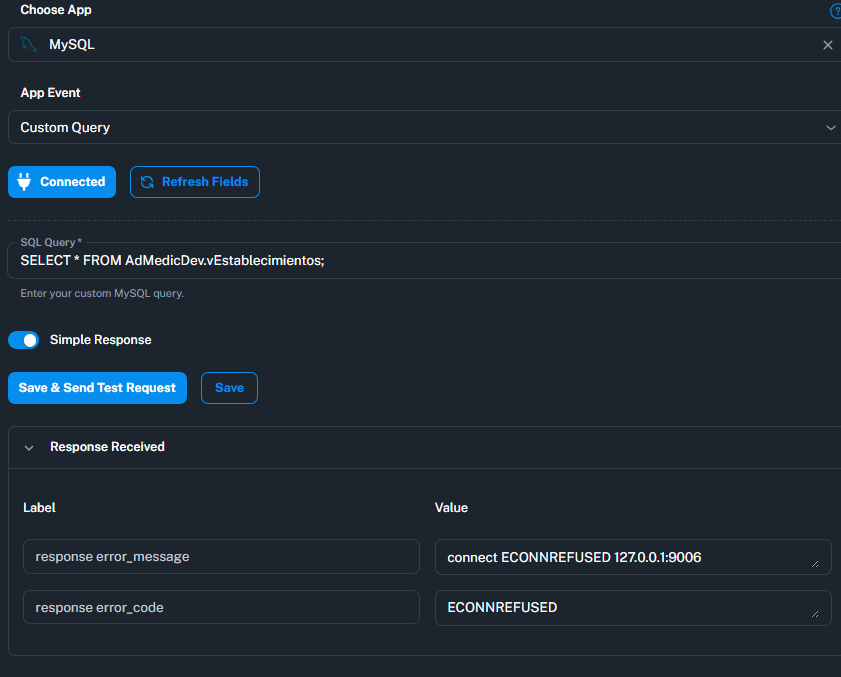Click Save & Send Test Request
Image resolution: width=841 pixels, height=677 pixels.
pyautogui.click(x=97, y=388)
